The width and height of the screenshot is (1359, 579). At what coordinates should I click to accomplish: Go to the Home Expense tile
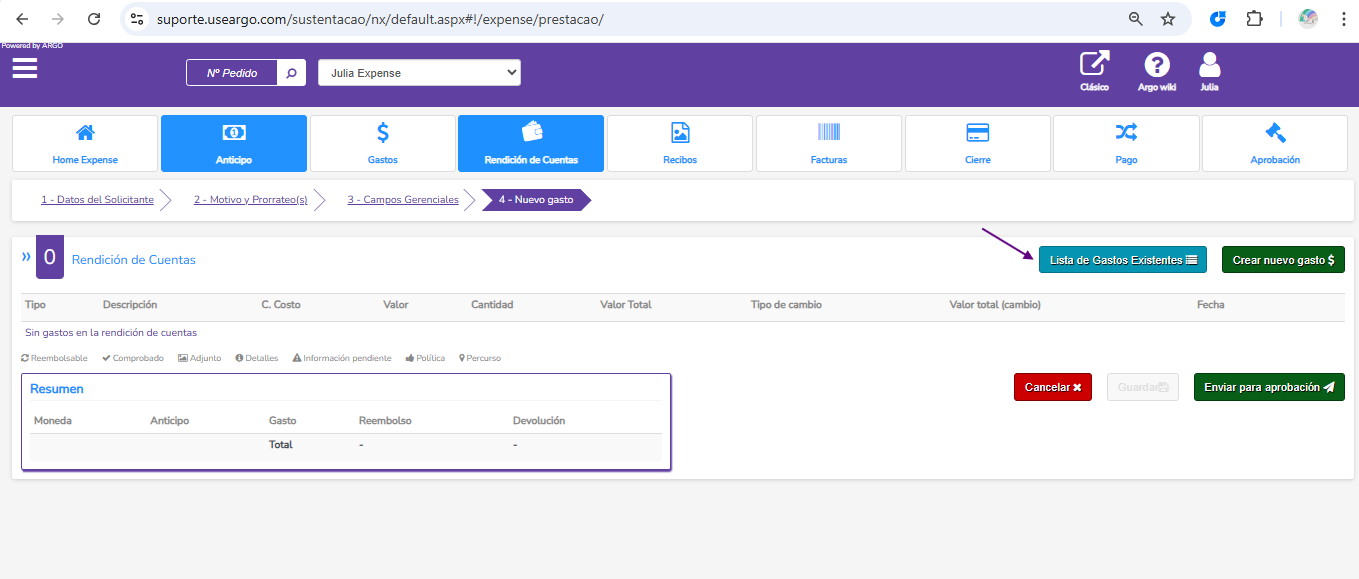(85, 143)
